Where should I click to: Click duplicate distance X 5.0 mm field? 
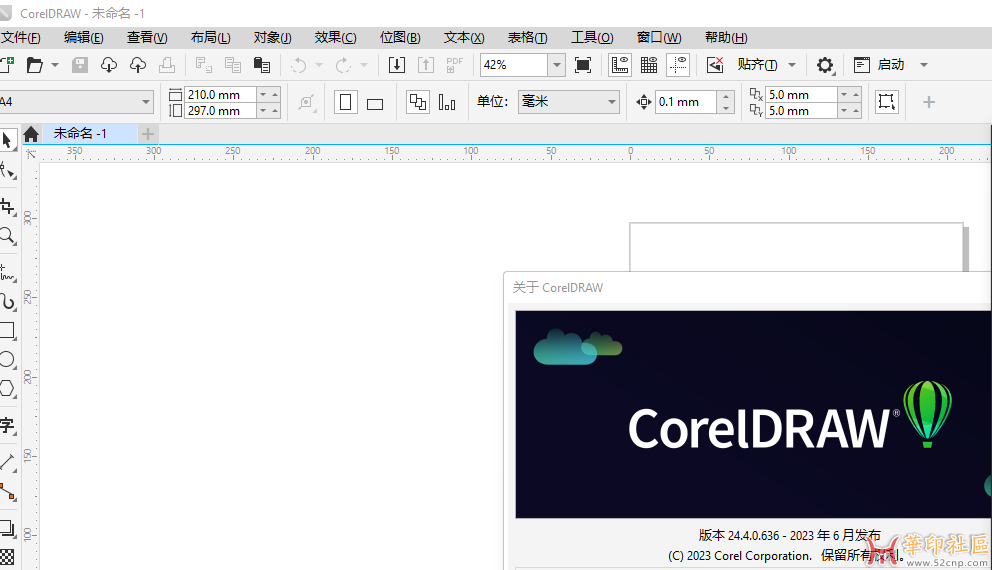800,94
